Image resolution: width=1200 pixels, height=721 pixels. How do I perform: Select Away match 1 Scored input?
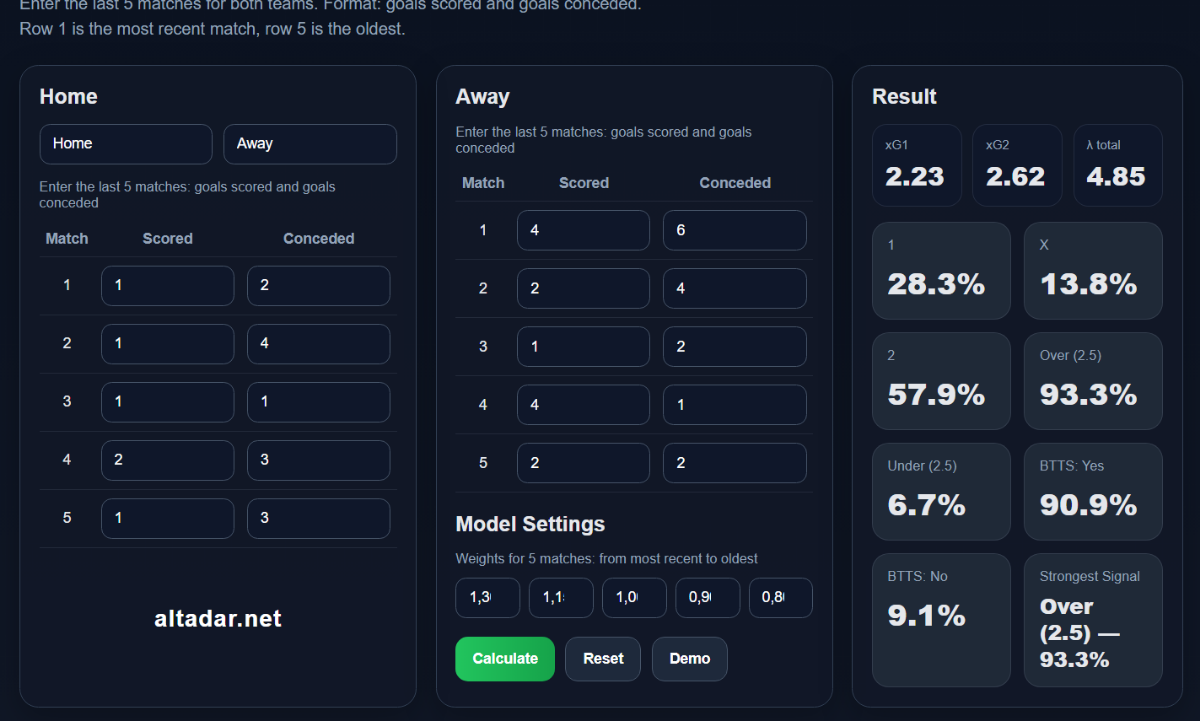pyautogui.click(x=583, y=230)
